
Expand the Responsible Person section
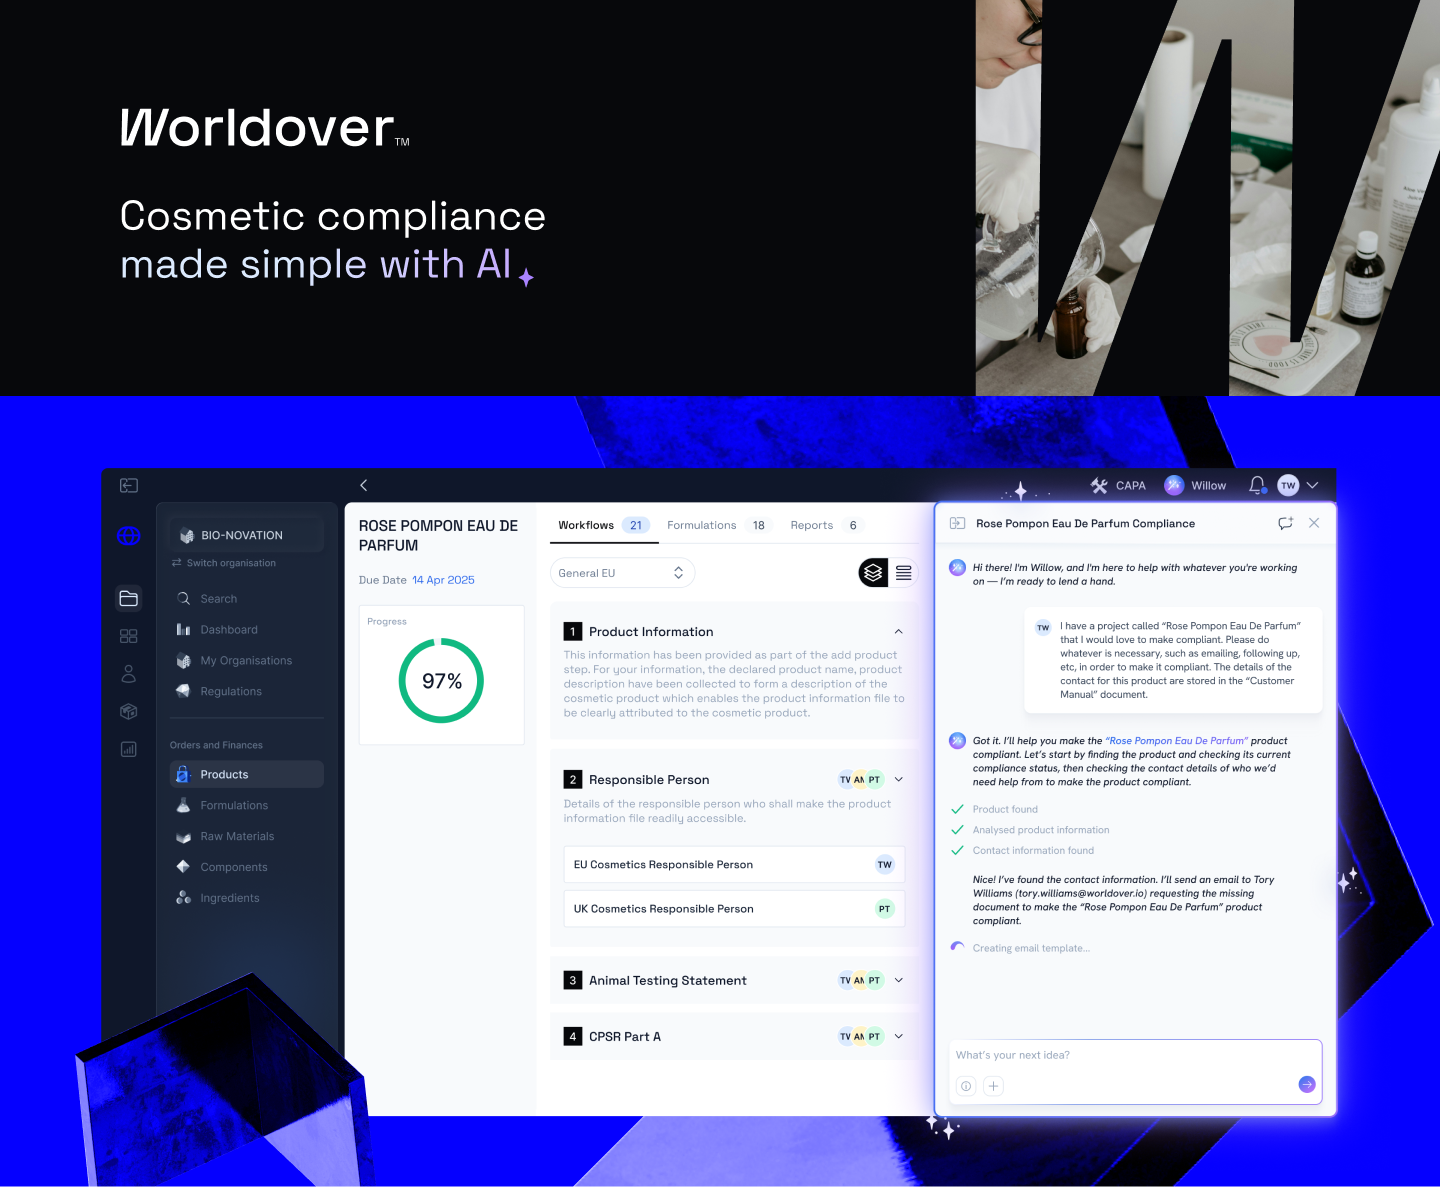(x=898, y=779)
